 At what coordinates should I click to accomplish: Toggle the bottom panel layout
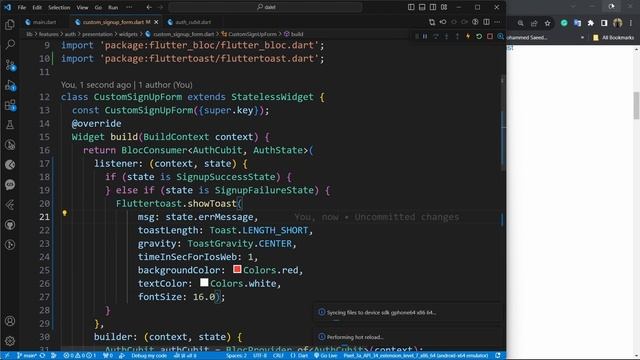coord(422,7)
